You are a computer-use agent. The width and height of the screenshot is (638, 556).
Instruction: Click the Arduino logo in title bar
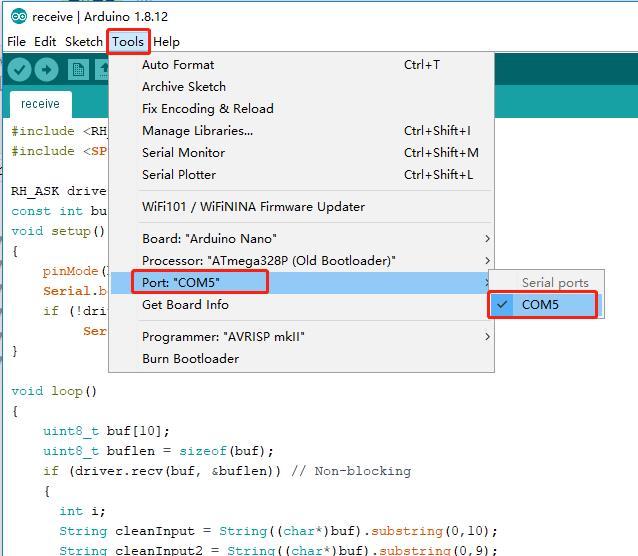pos(18,16)
